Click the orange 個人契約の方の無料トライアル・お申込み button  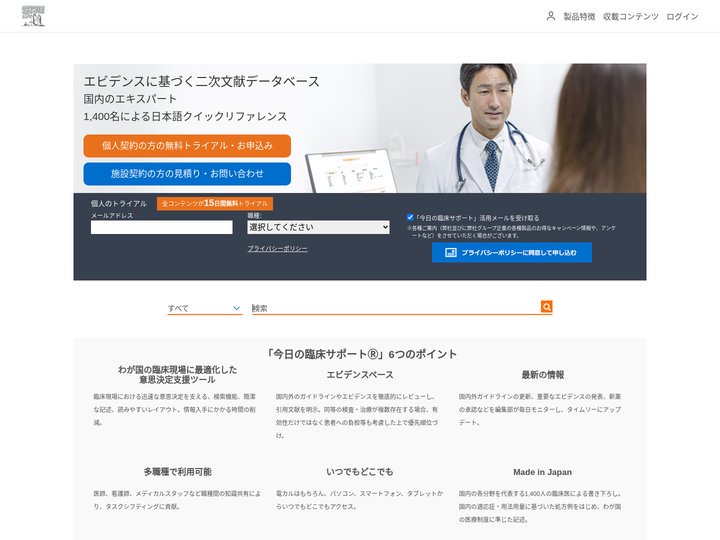coord(187,146)
